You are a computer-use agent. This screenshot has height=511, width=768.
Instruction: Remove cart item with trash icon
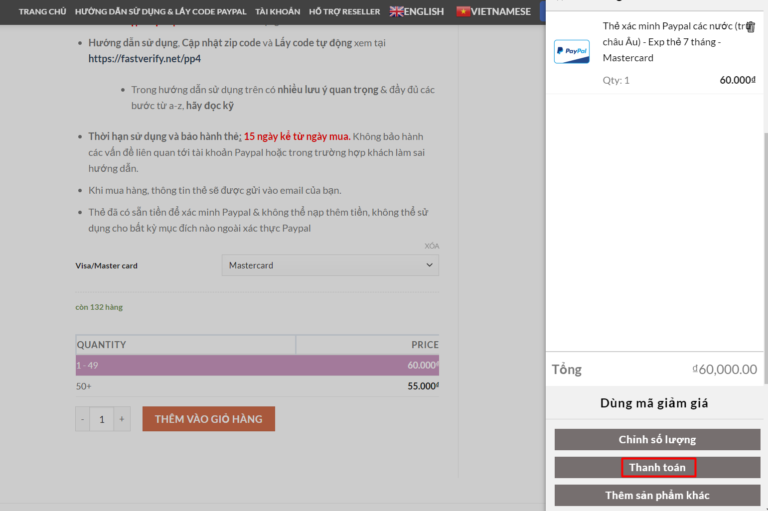(750, 27)
